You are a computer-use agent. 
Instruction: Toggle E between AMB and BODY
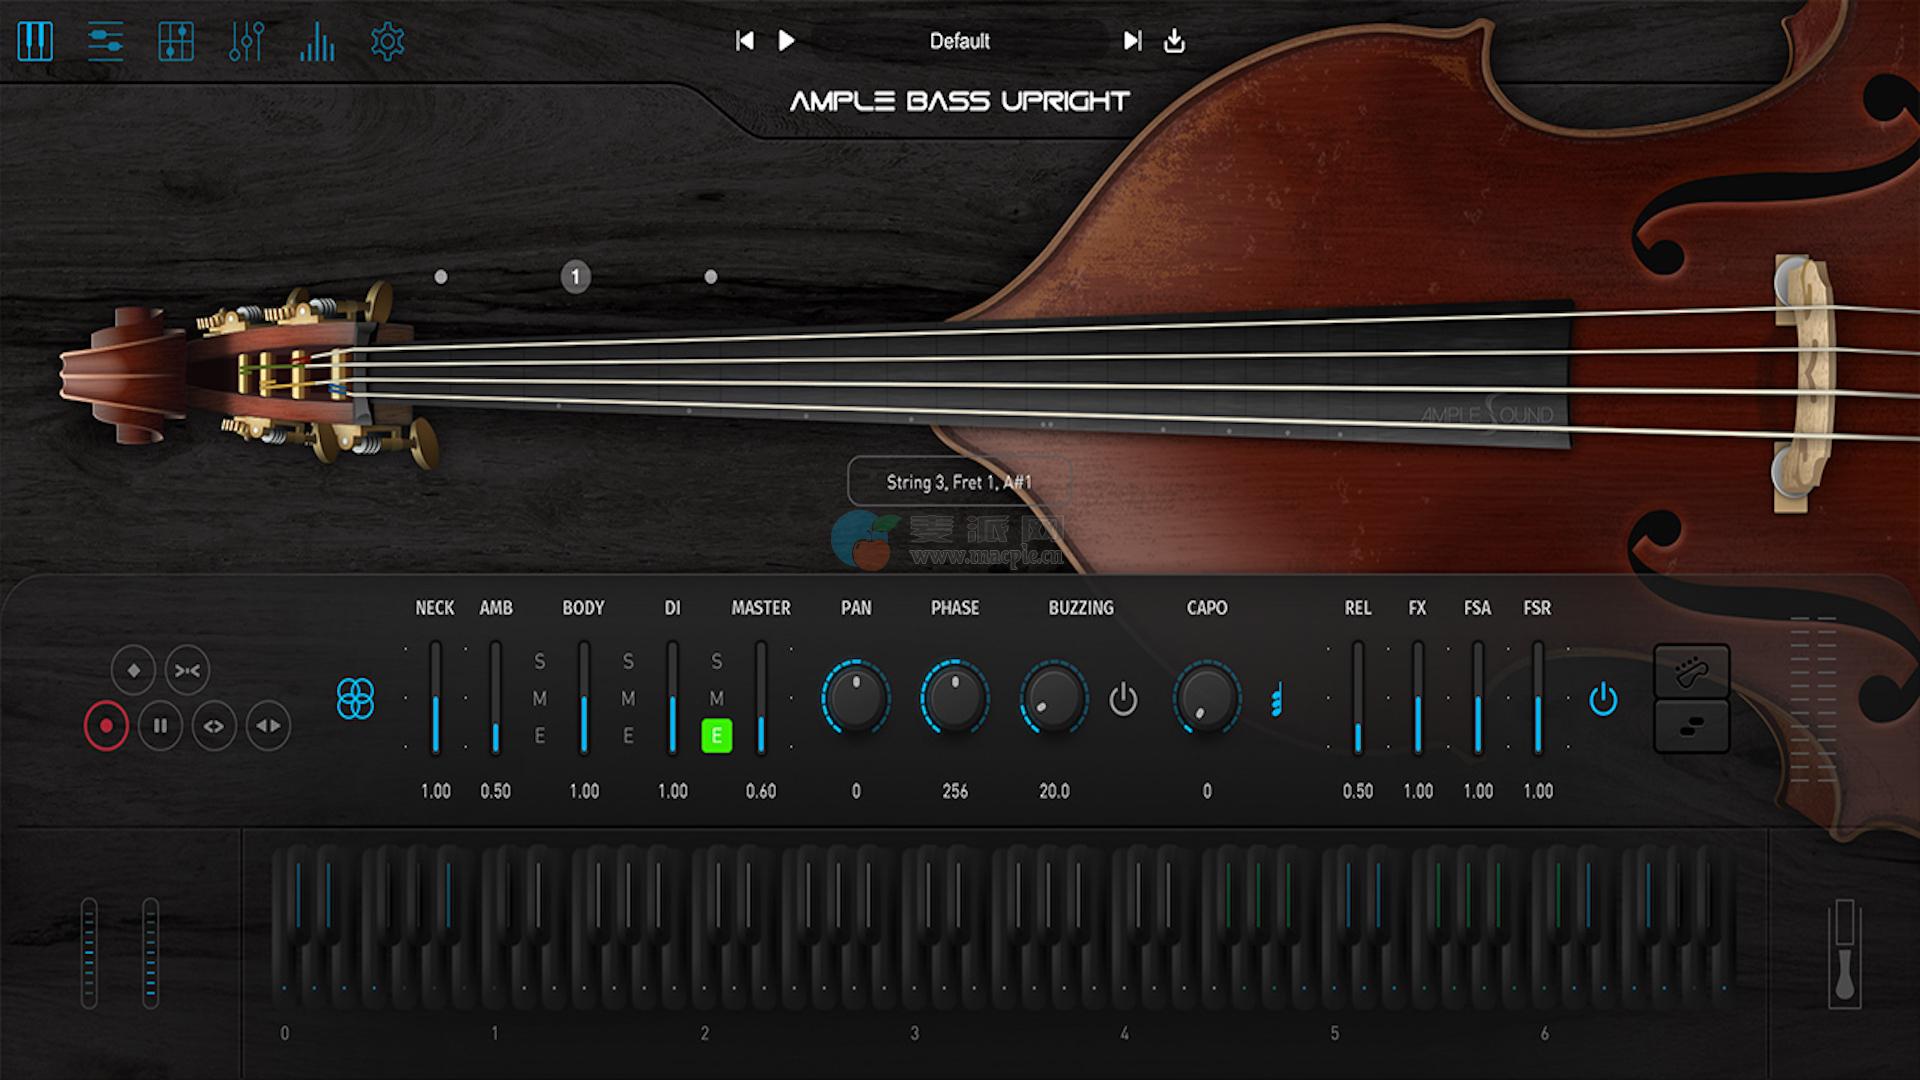point(540,736)
